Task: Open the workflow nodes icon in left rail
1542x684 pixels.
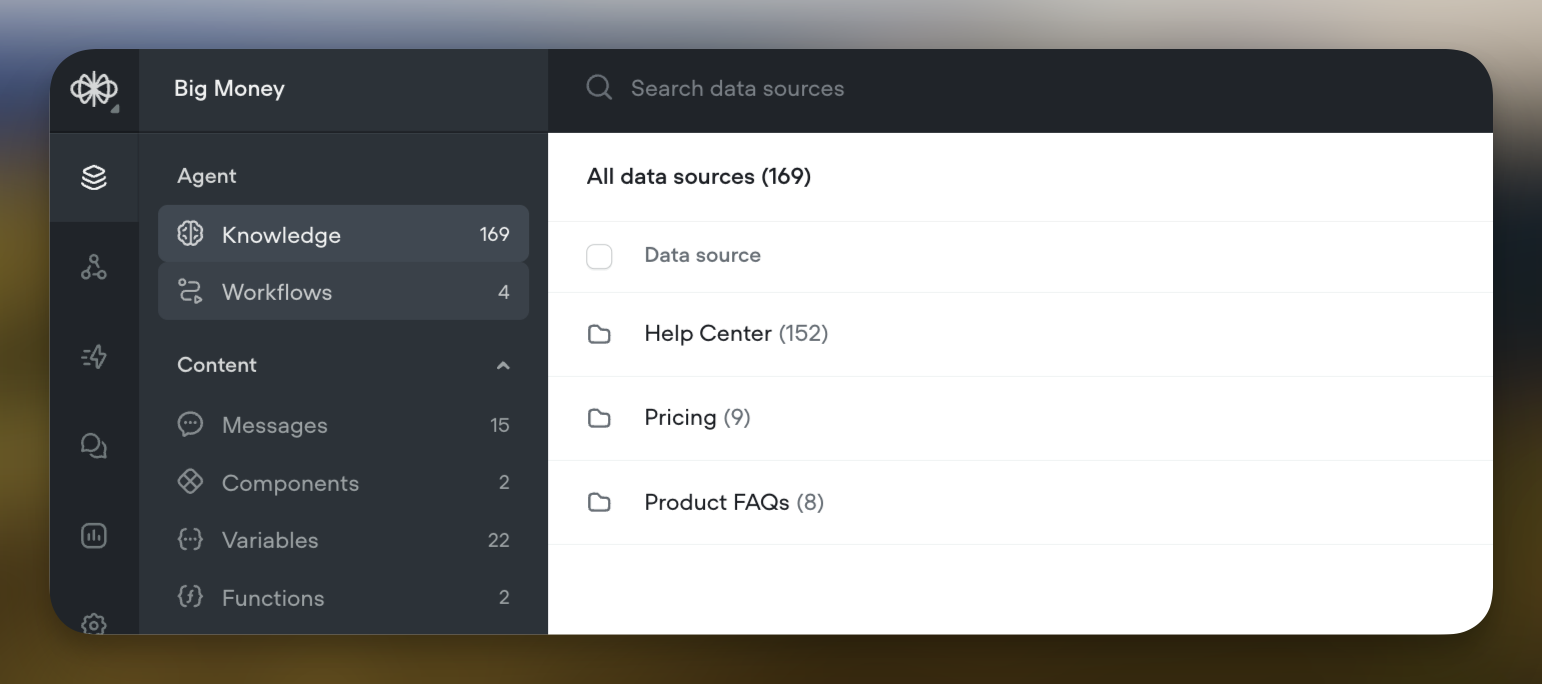Action: (x=93, y=266)
